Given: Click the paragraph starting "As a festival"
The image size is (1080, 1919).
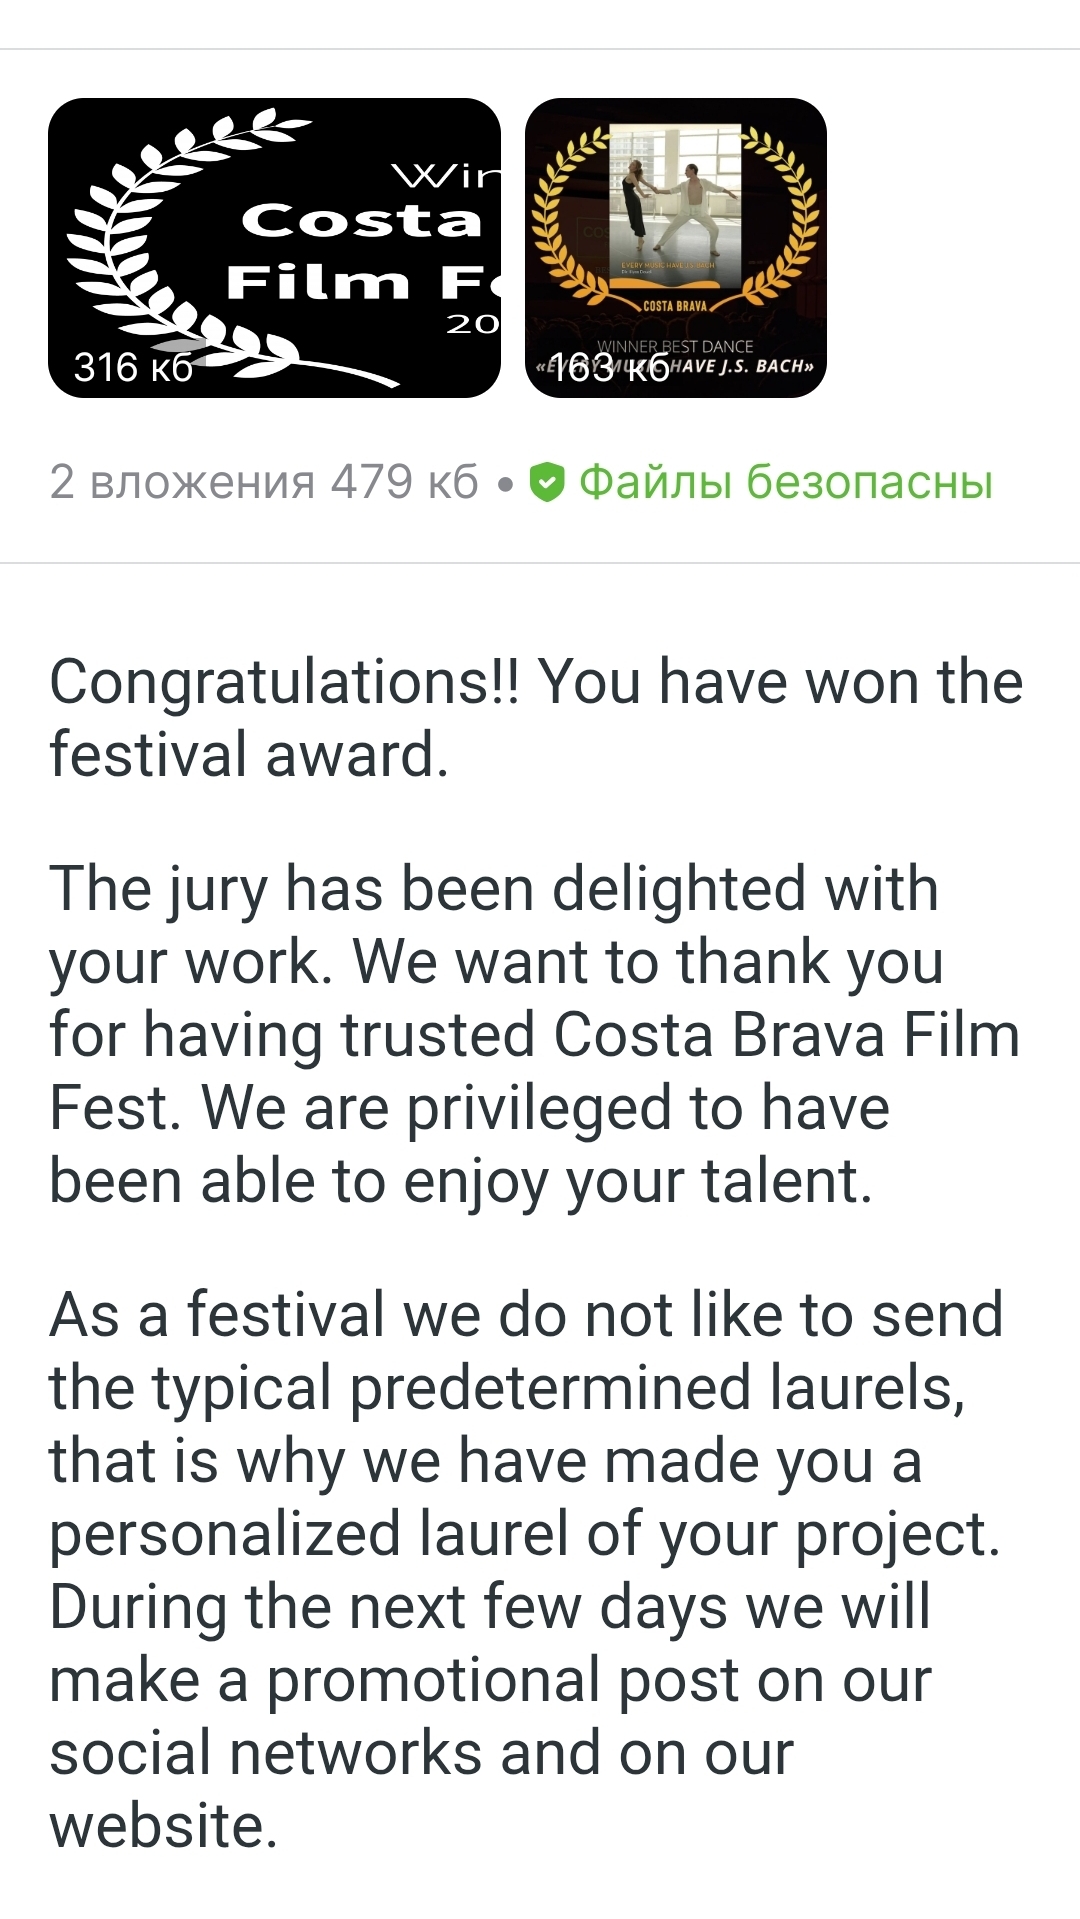Looking at the screenshot, I should point(526,1570).
